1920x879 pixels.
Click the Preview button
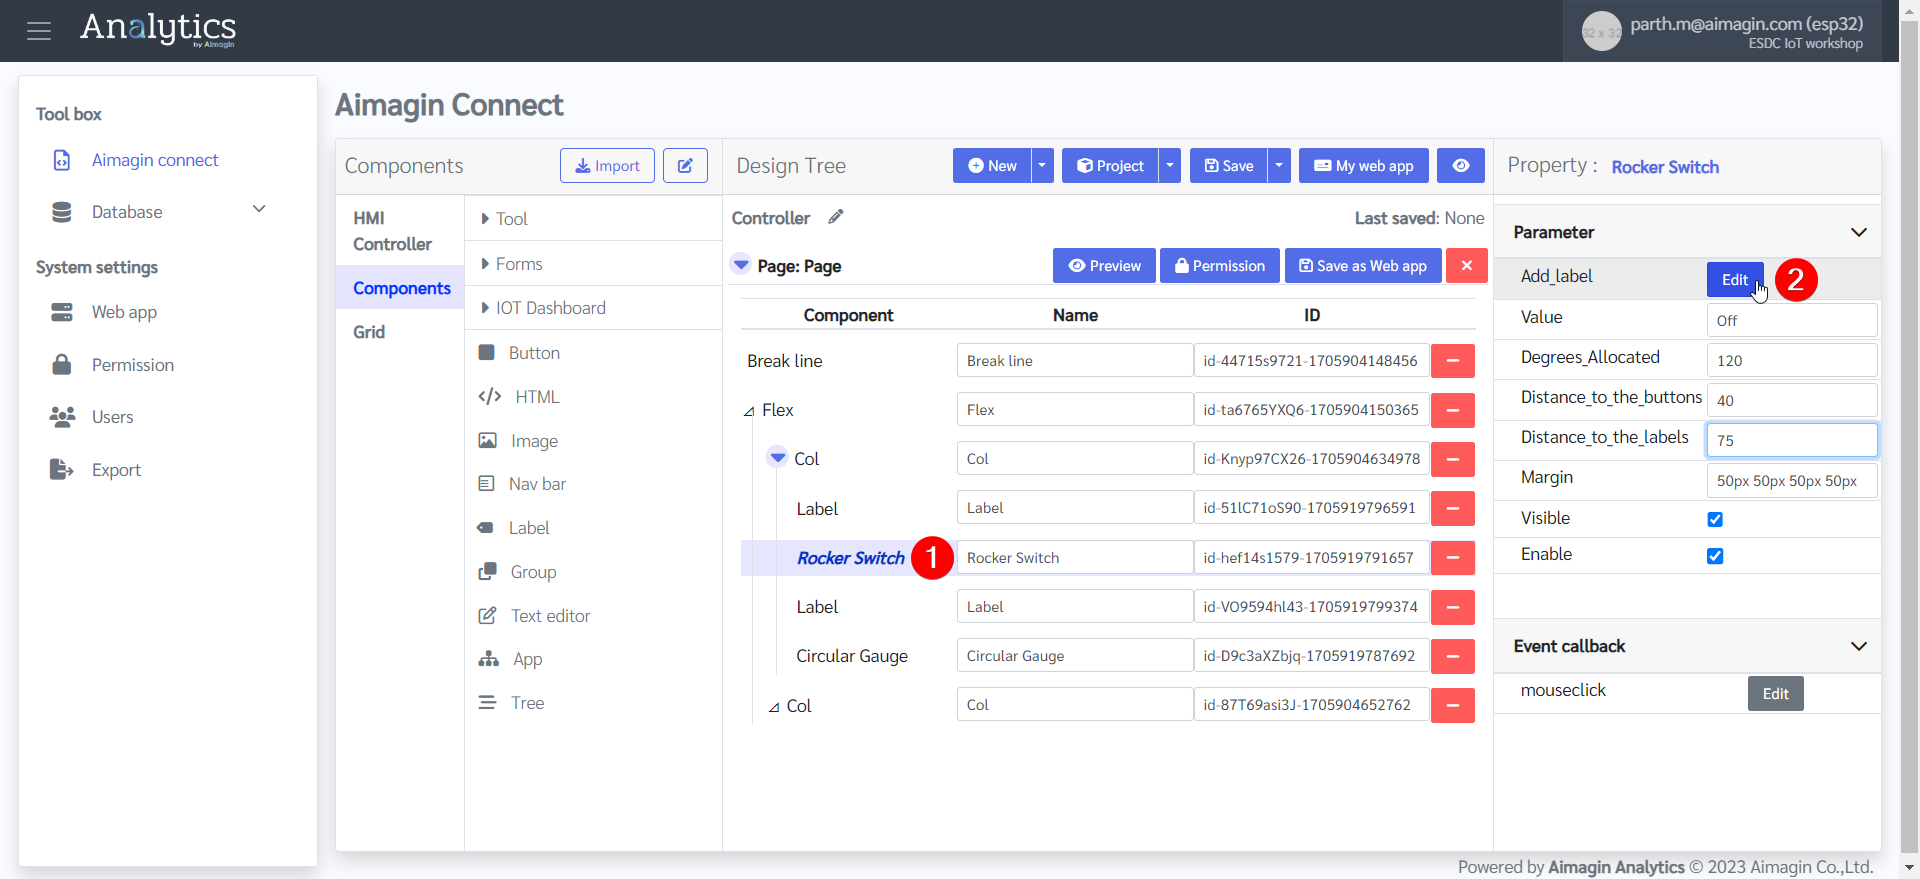tap(1104, 266)
